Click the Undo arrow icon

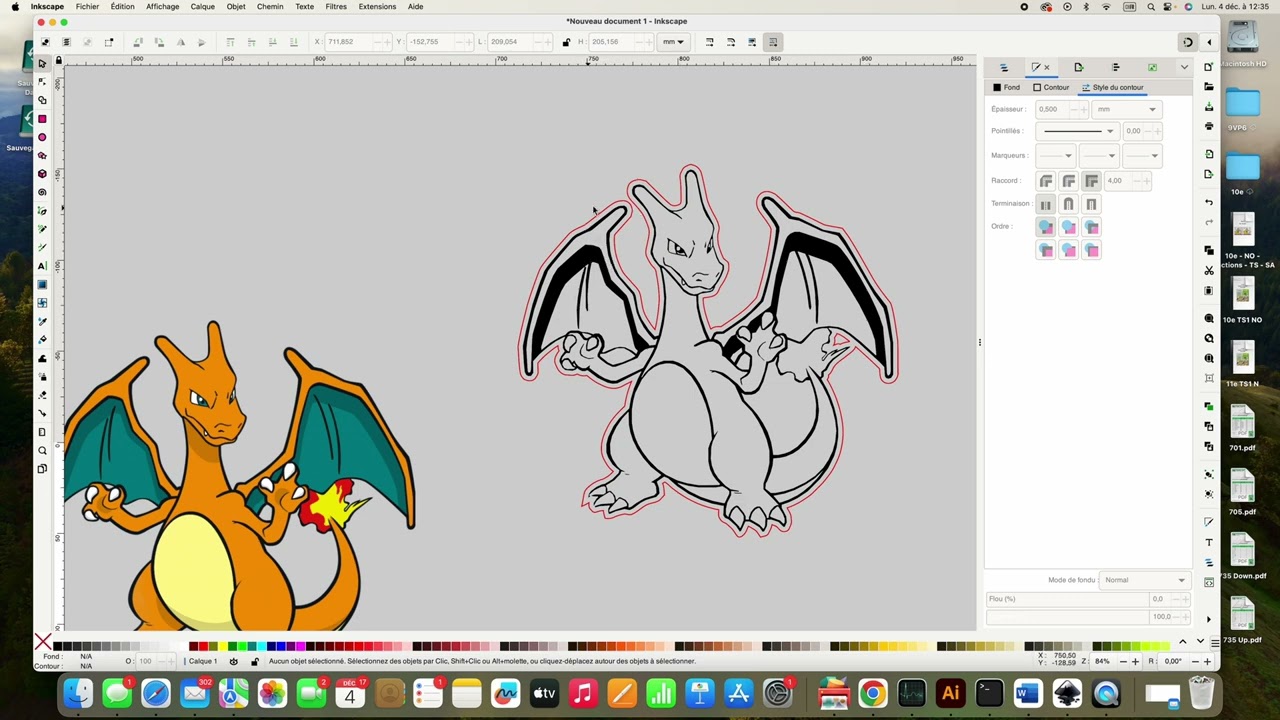click(1209, 202)
